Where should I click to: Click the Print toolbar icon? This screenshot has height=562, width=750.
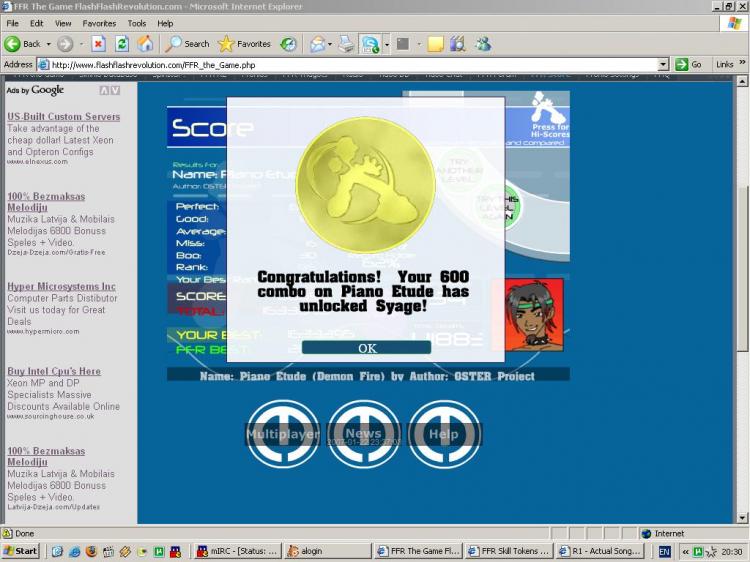[x=346, y=44]
